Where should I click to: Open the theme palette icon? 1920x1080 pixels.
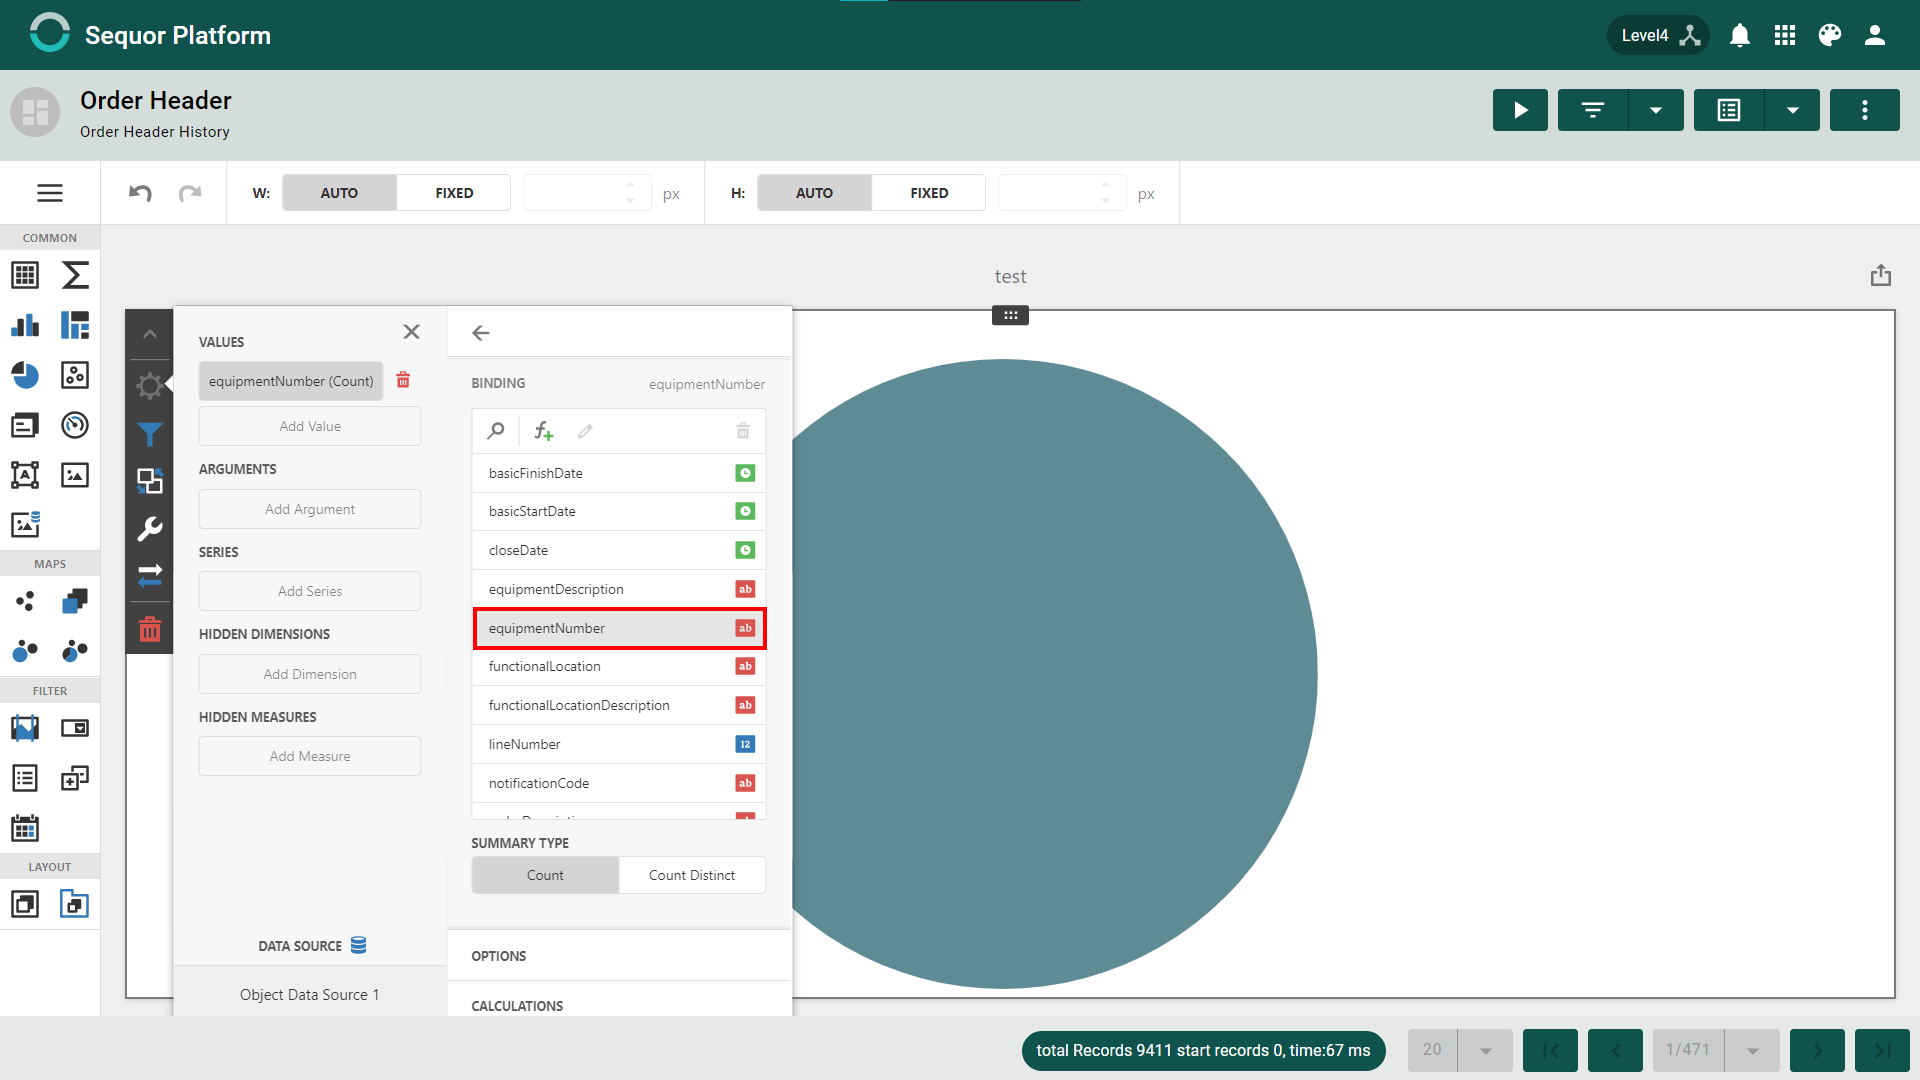[1830, 36]
